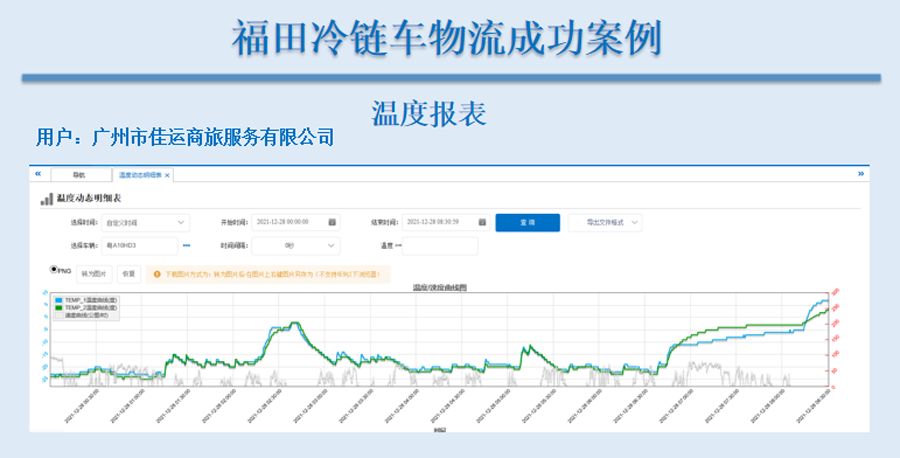Switch to the 导航 tab
The image size is (900, 458).
[x=81, y=175]
